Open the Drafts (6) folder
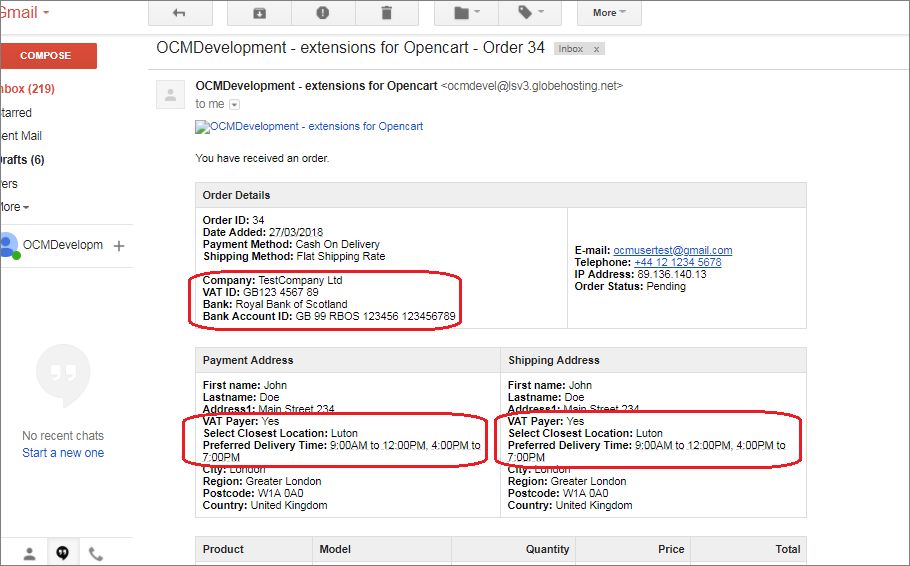Viewport: 910px width, 566px height. [22, 160]
